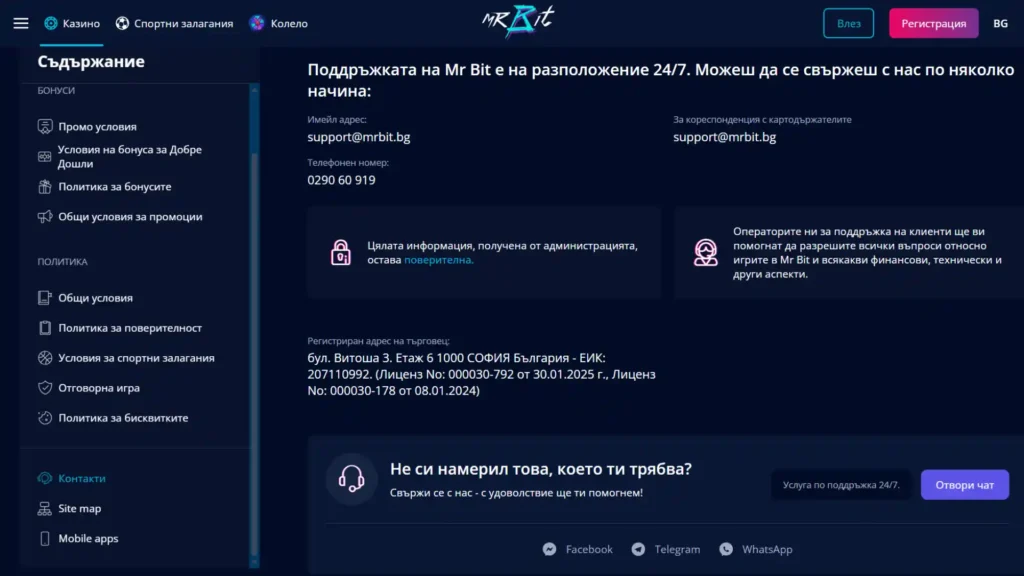The width and height of the screenshot is (1024, 576).
Task: Click the welcome bonus conditions icon
Action: tap(44, 157)
